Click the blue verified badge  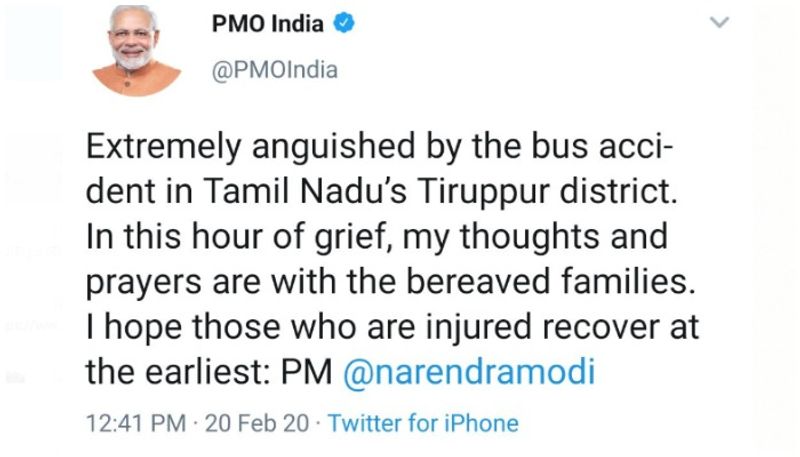[x=343, y=25]
